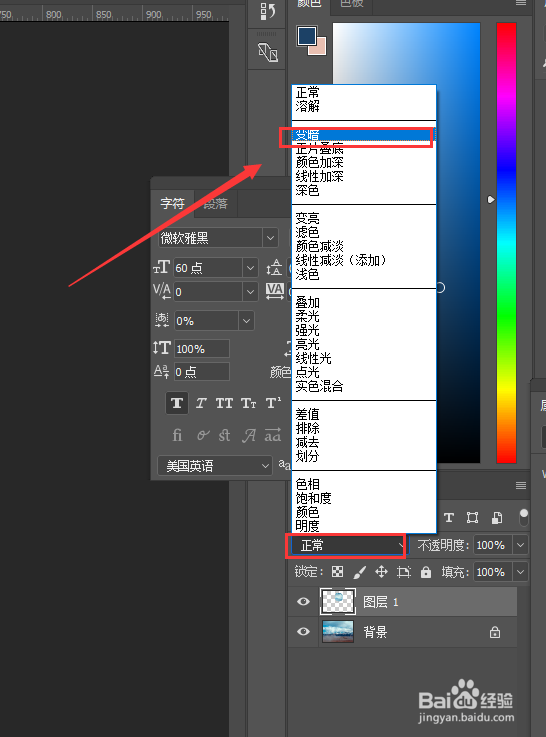The height and width of the screenshot is (737, 546).
Task: Filter layers by smart object icon
Action: pos(497,517)
